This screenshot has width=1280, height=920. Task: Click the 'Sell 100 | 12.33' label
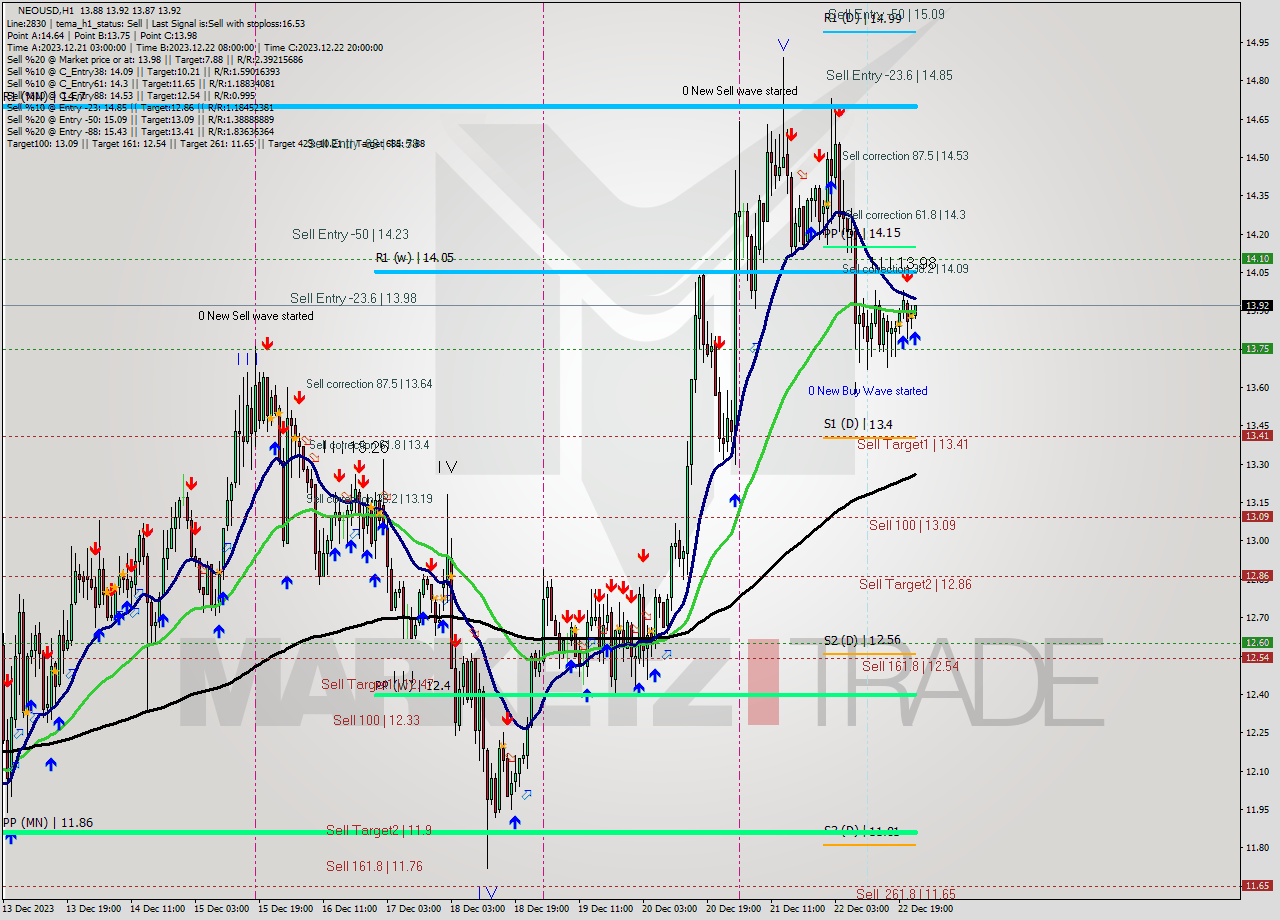click(376, 720)
